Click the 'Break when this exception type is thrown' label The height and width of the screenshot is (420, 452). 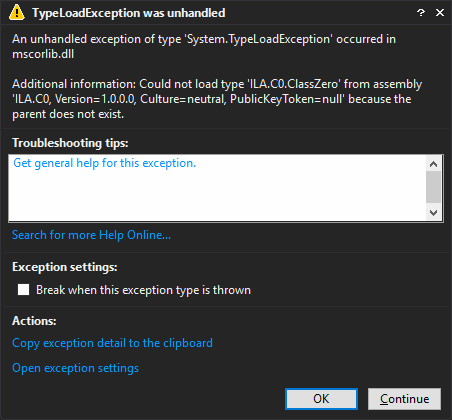[143, 290]
